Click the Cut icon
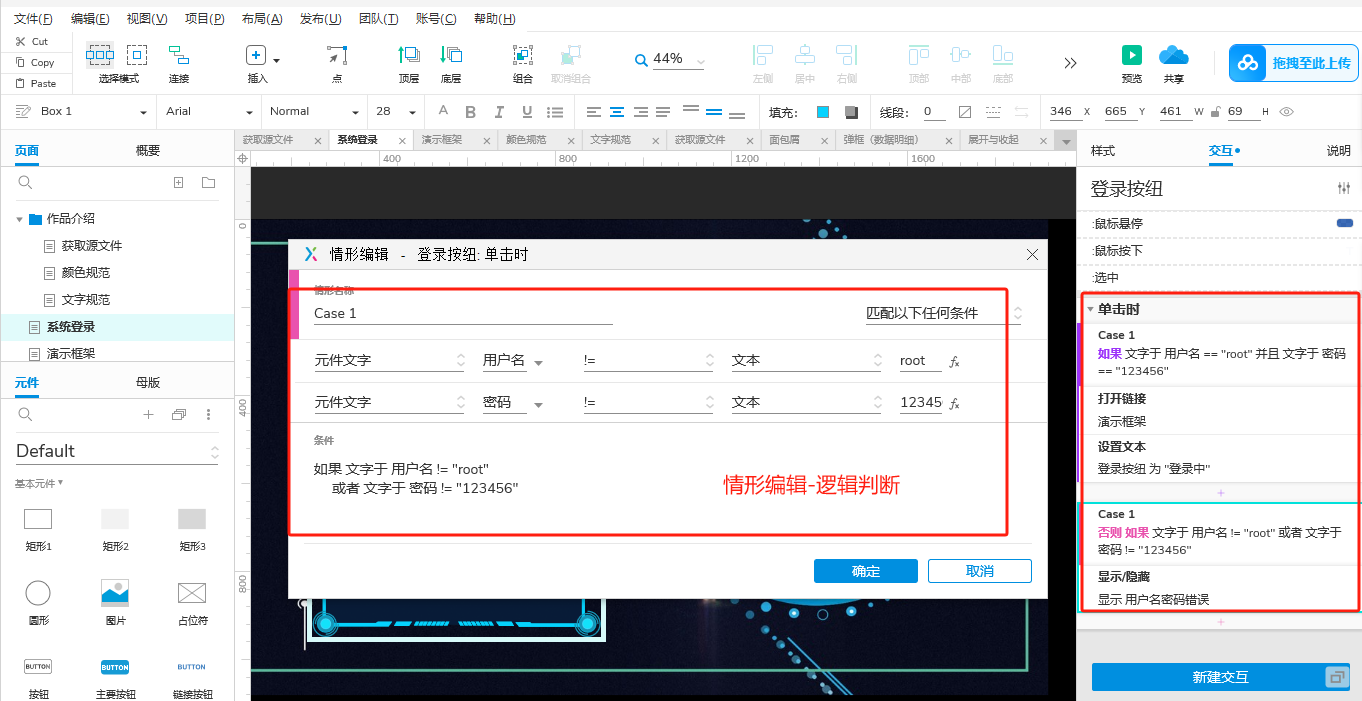The image size is (1362, 701). [20, 42]
